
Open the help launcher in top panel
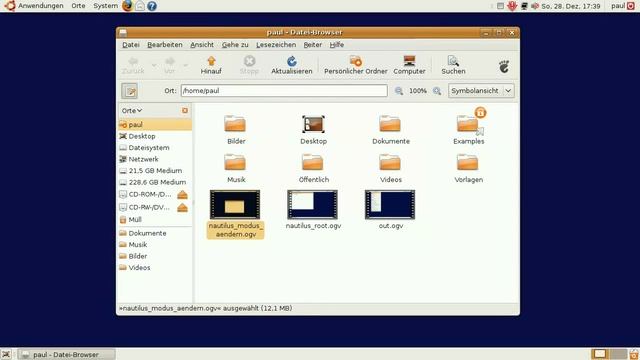152,6
